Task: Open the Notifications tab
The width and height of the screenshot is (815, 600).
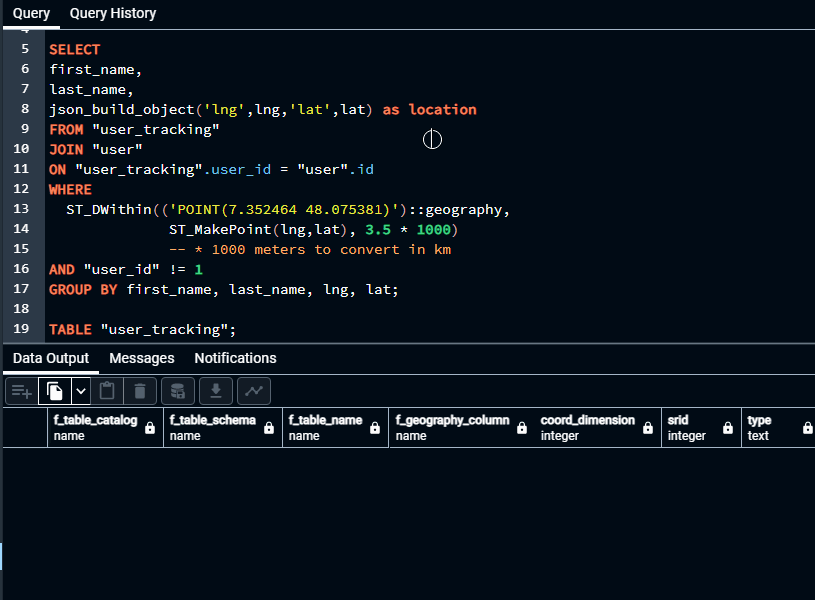Action: click(x=235, y=358)
